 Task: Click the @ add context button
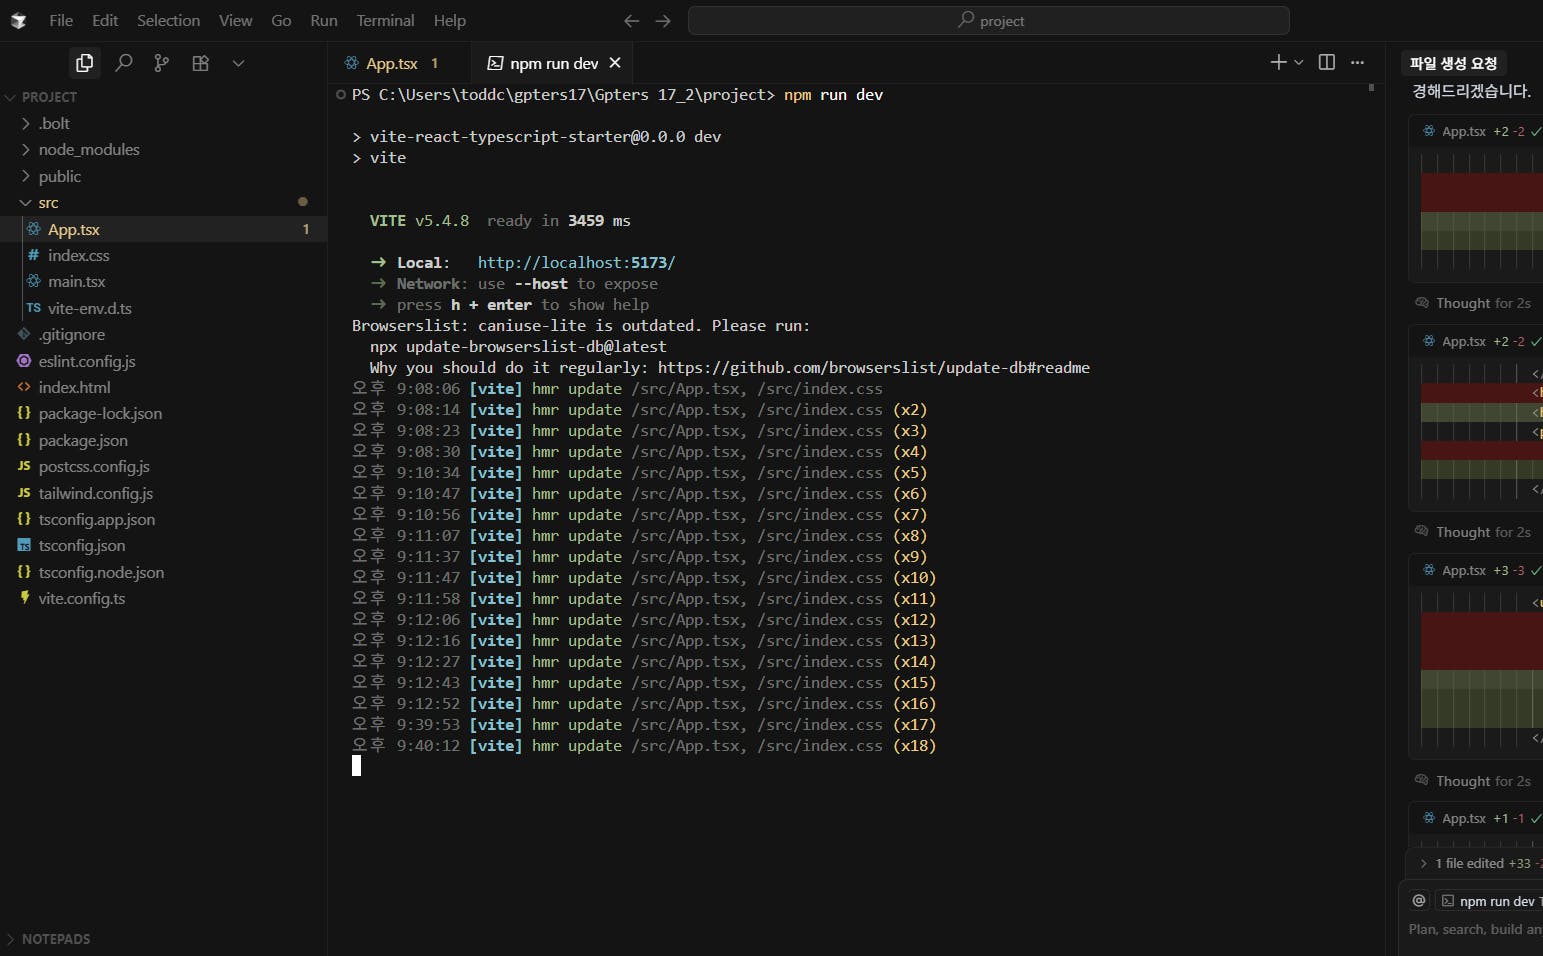(1418, 901)
